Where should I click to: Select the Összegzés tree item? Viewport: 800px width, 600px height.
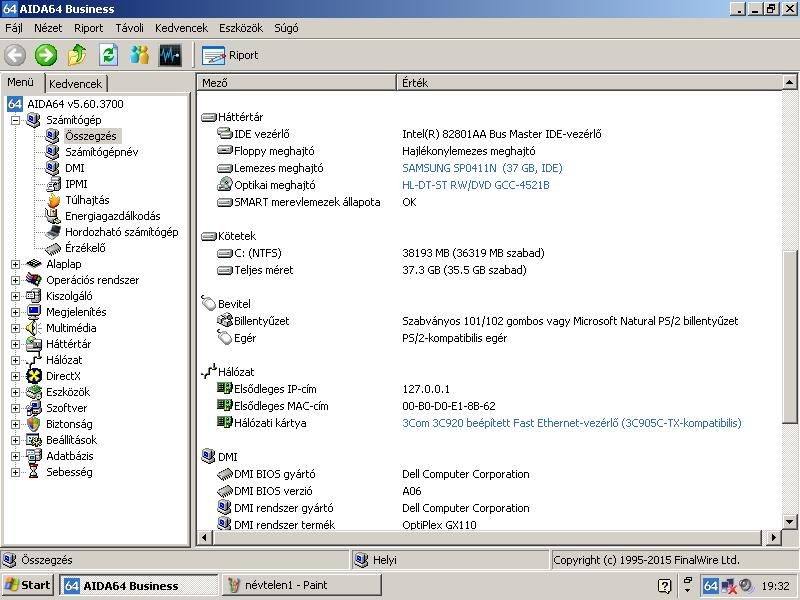point(91,136)
